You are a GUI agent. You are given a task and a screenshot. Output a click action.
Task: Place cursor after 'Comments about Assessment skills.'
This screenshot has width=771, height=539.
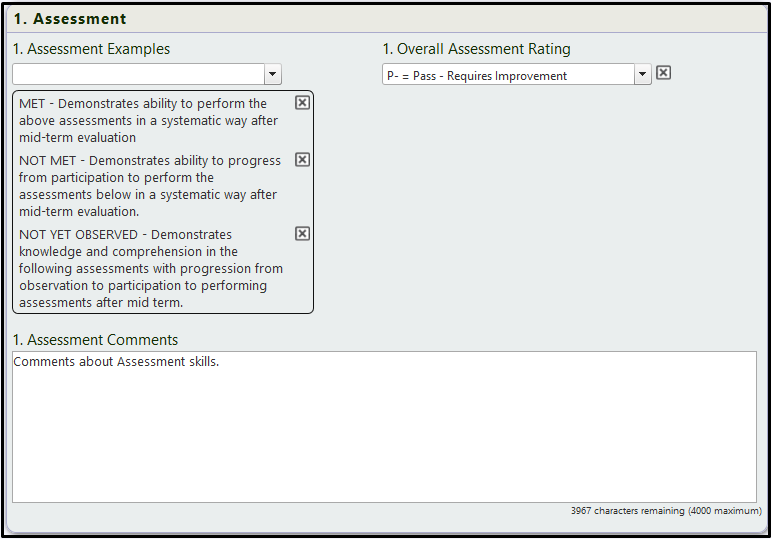click(220, 362)
